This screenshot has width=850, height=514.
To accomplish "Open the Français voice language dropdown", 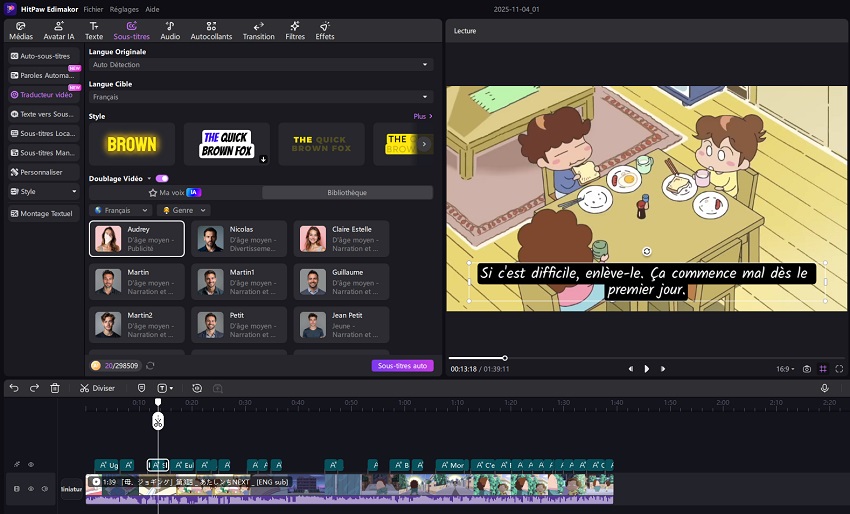I will tap(120, 210).
